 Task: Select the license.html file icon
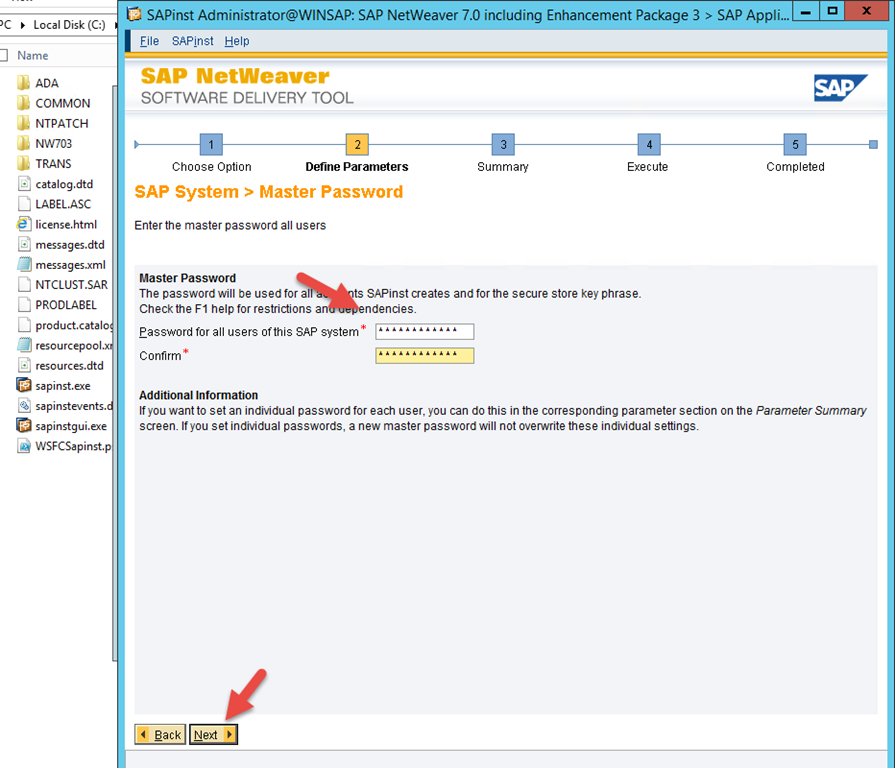coord(24,224)
